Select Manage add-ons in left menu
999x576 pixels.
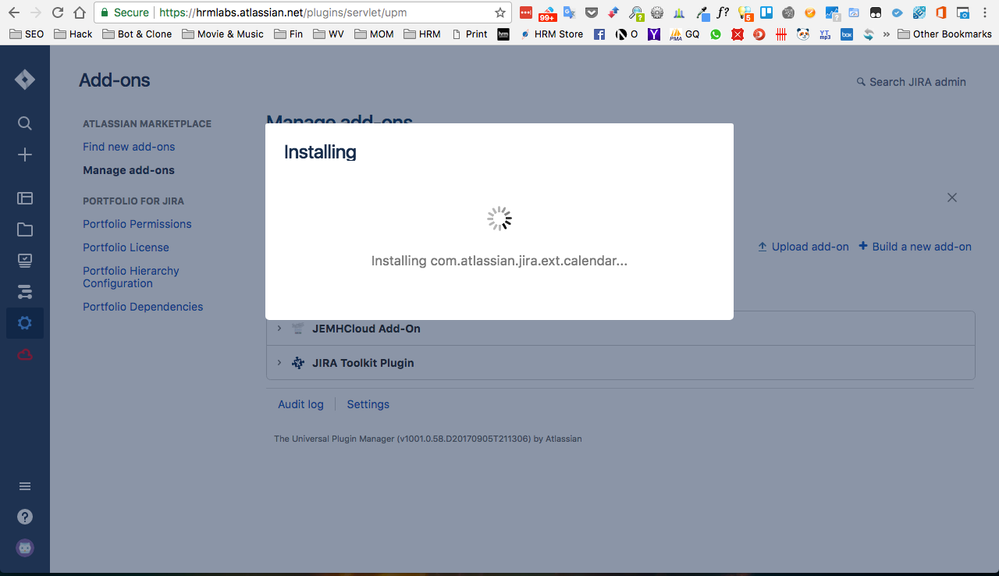point(129,170)
